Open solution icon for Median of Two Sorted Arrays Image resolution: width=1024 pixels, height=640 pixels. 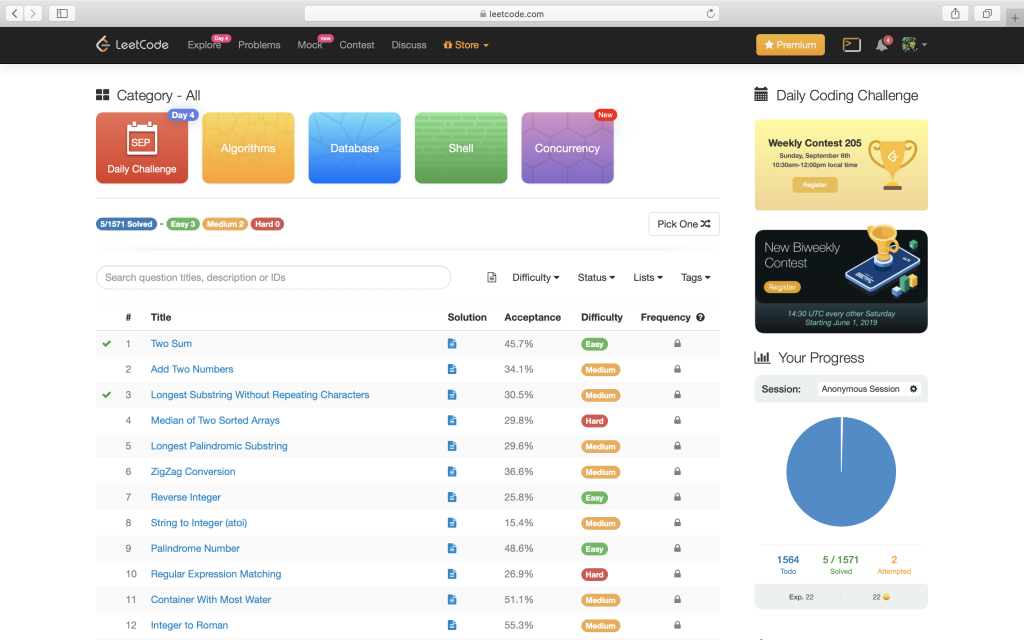452,420
